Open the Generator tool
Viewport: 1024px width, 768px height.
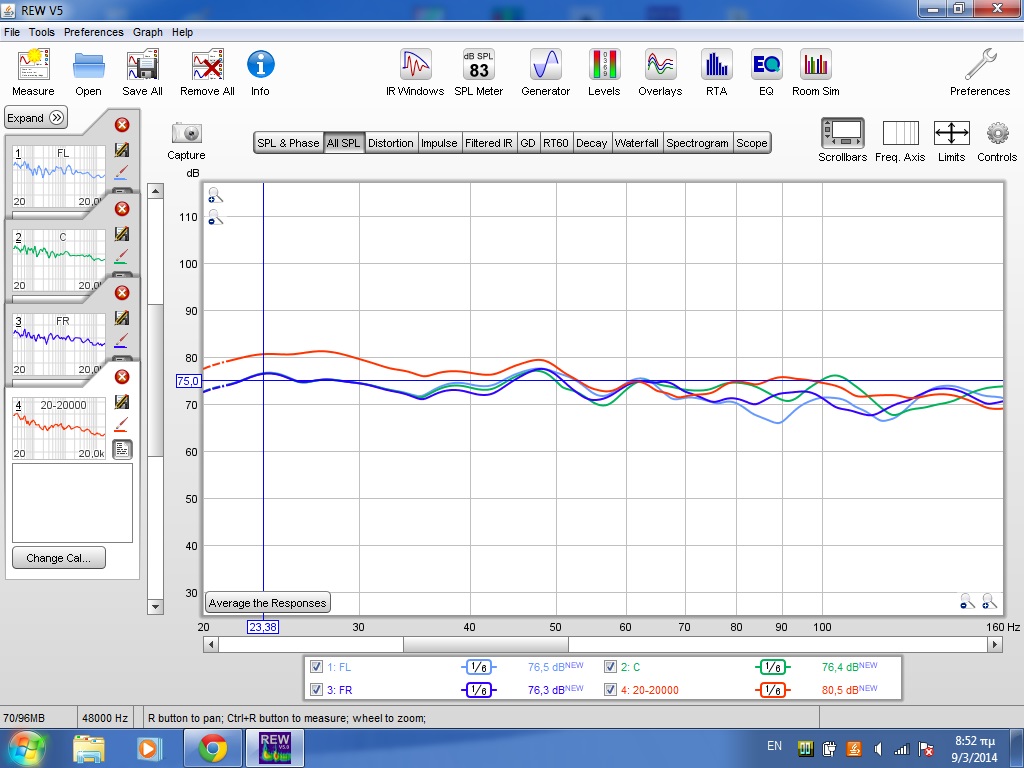click(545, 66)
